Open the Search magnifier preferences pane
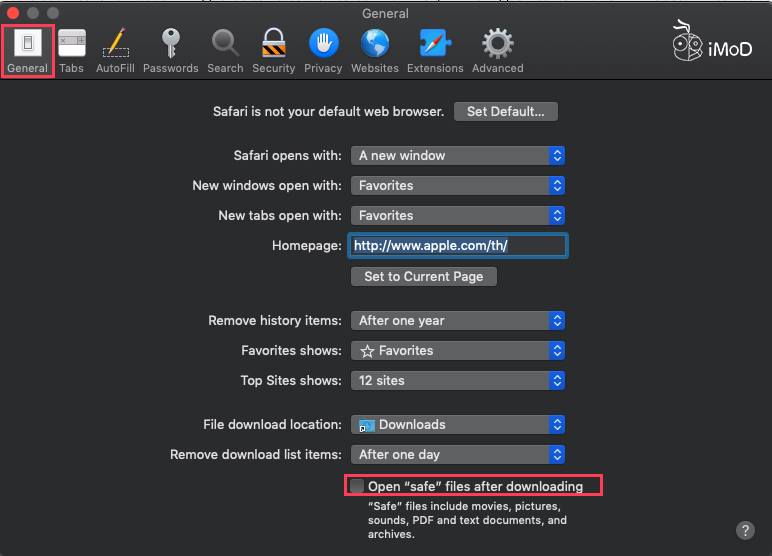Screen dimensions: 772x556 (225, 51)
